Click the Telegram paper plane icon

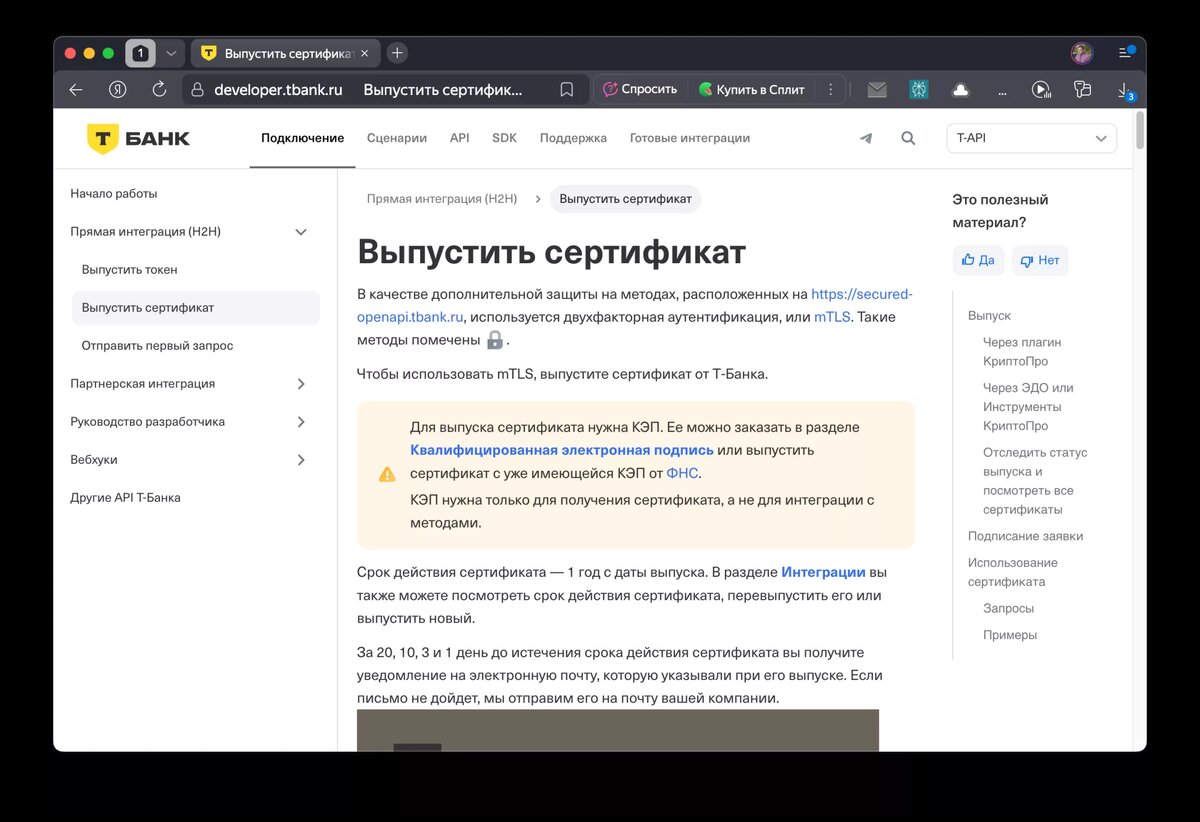866,138
